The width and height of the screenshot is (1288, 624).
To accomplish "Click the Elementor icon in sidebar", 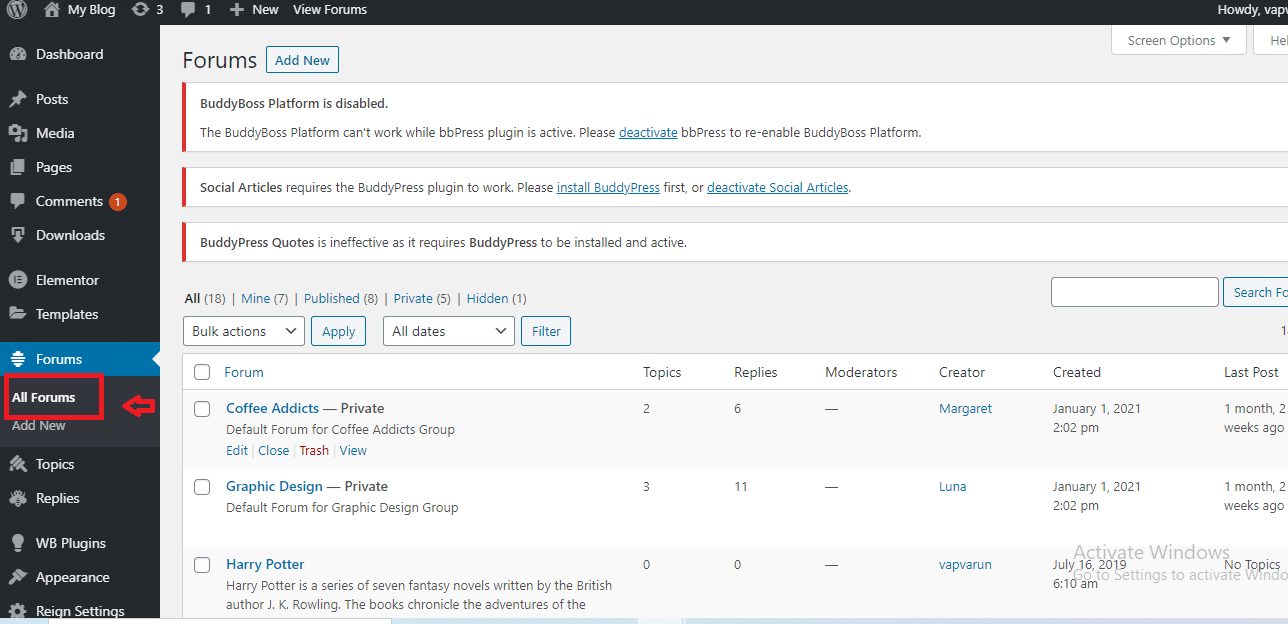I will click(x=18, y=280).
